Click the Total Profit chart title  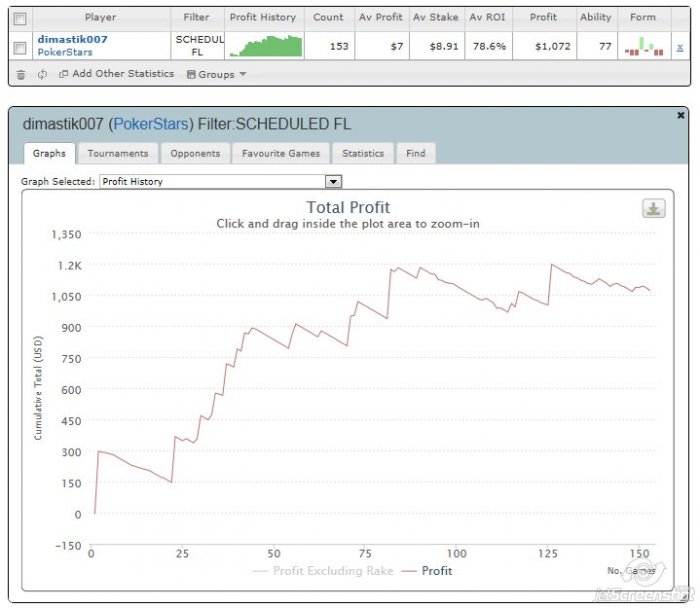(x=348, y=208)
